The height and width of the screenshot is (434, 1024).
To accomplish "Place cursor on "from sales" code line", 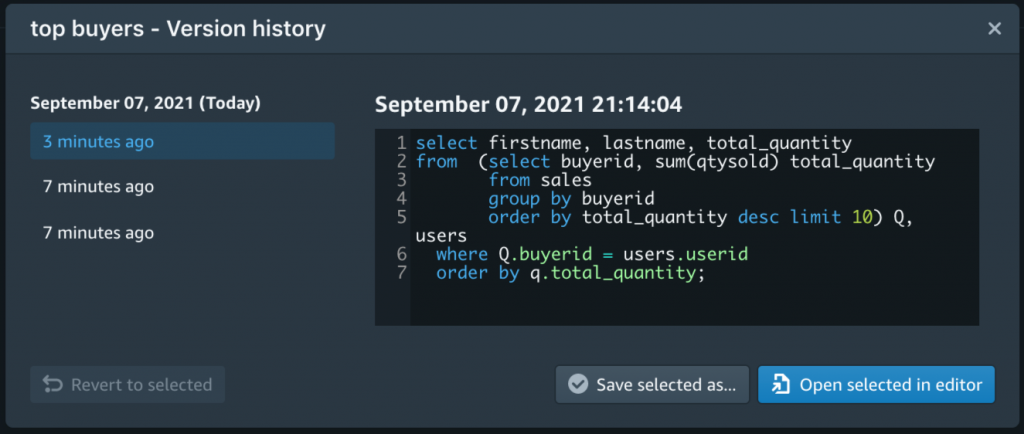I will 540,180.
